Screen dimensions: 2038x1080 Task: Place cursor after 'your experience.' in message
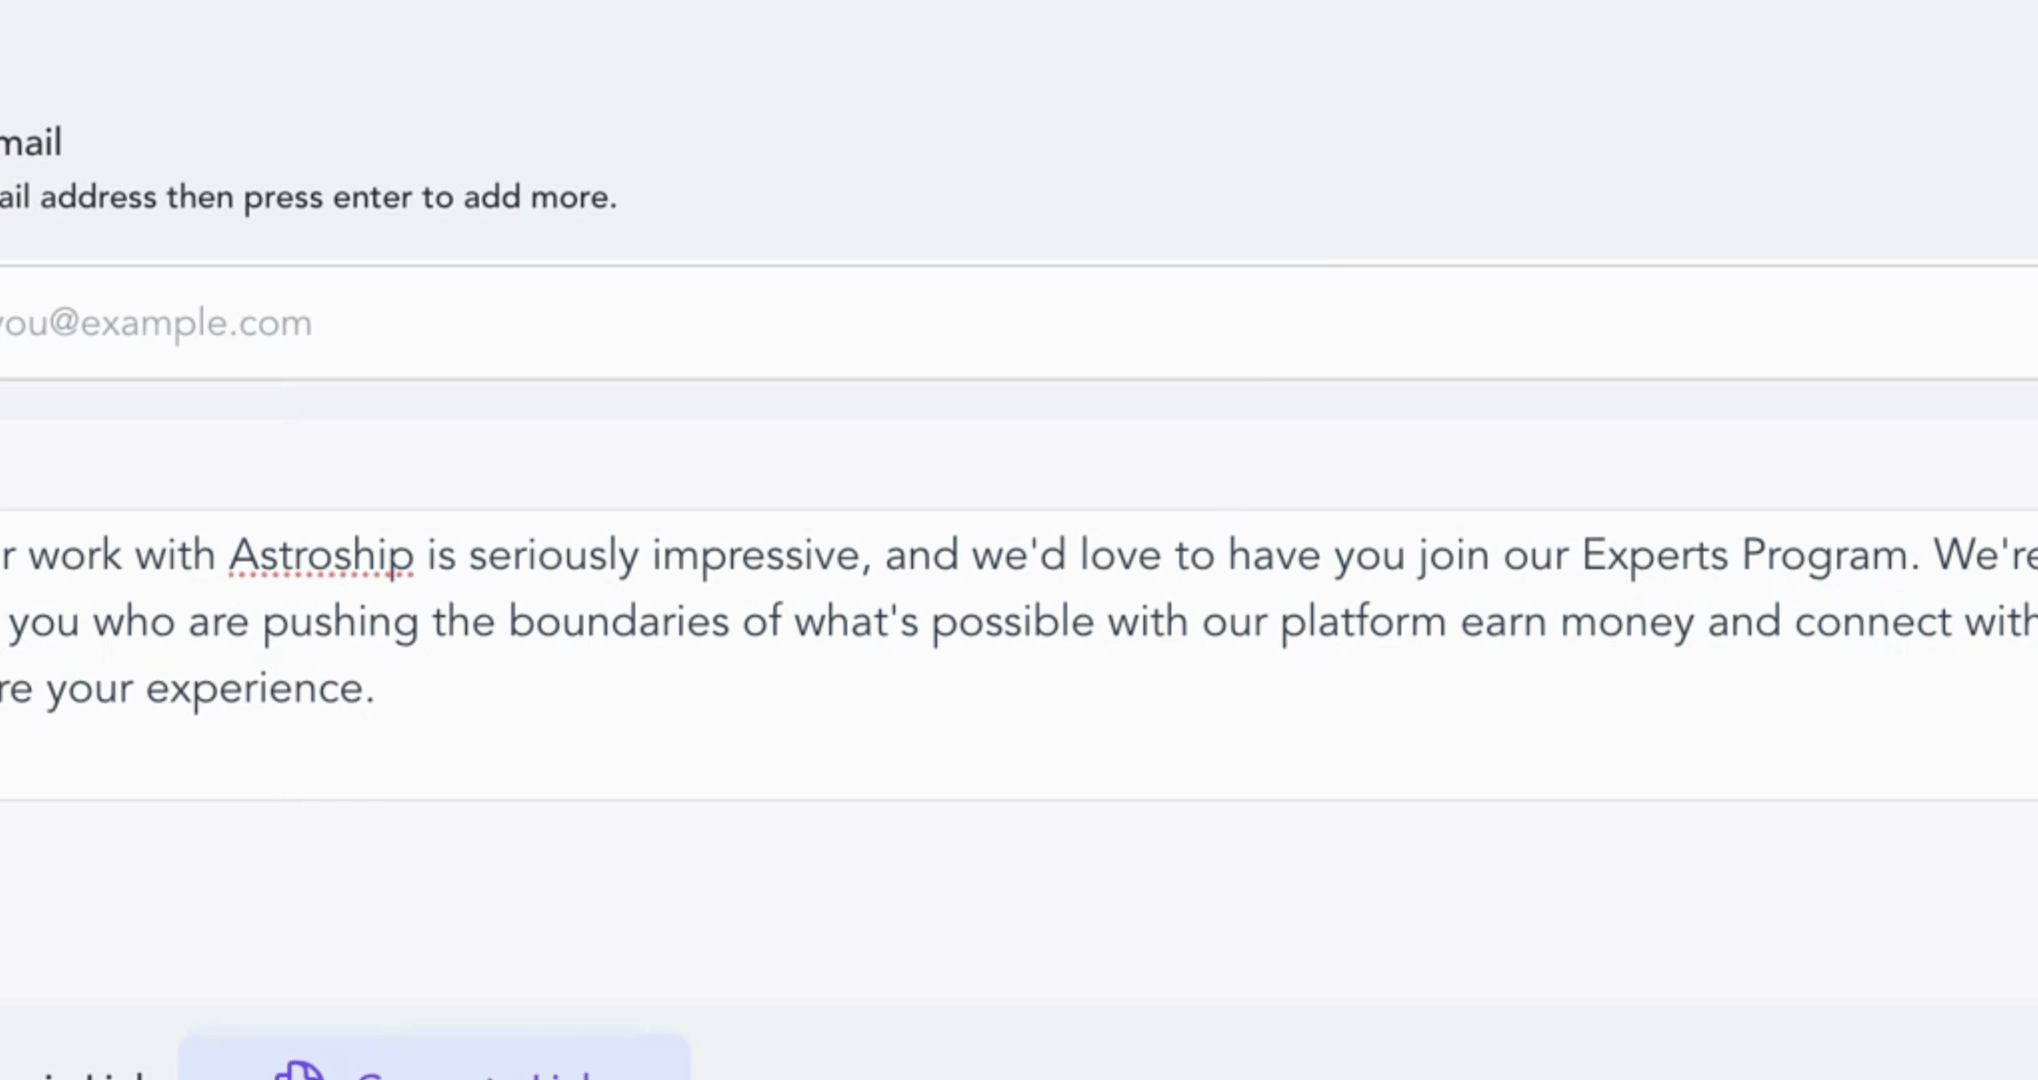tap(377, 689)
